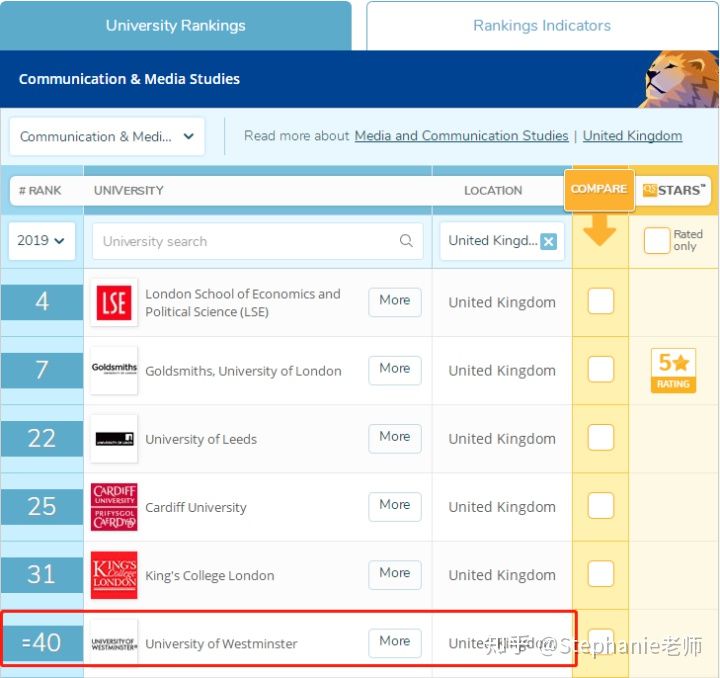Open University of Leeds link
Viewport: 720px width, 678px height.
tap(201, 439)
